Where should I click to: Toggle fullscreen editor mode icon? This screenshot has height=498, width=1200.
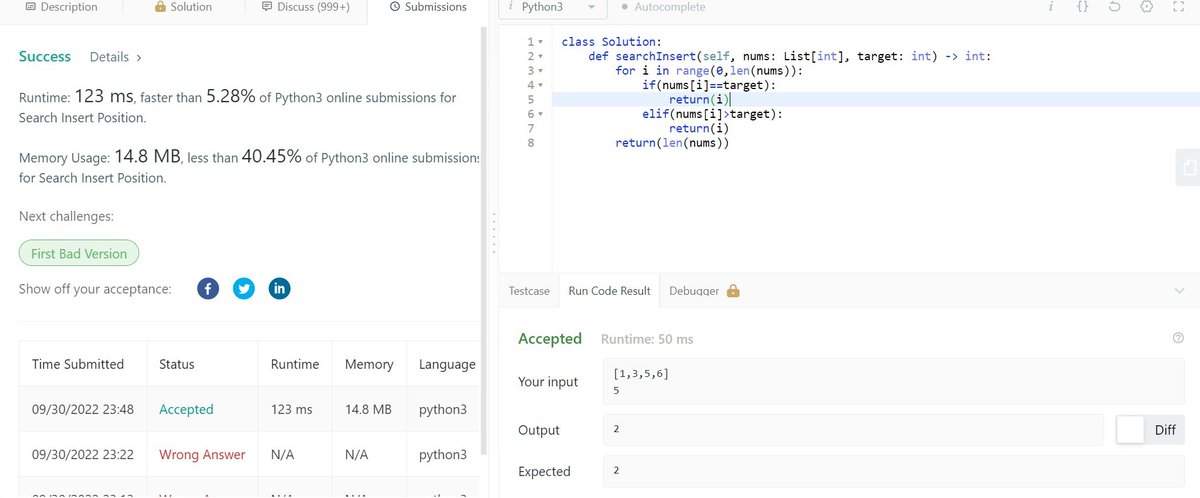click(1178, 7)
